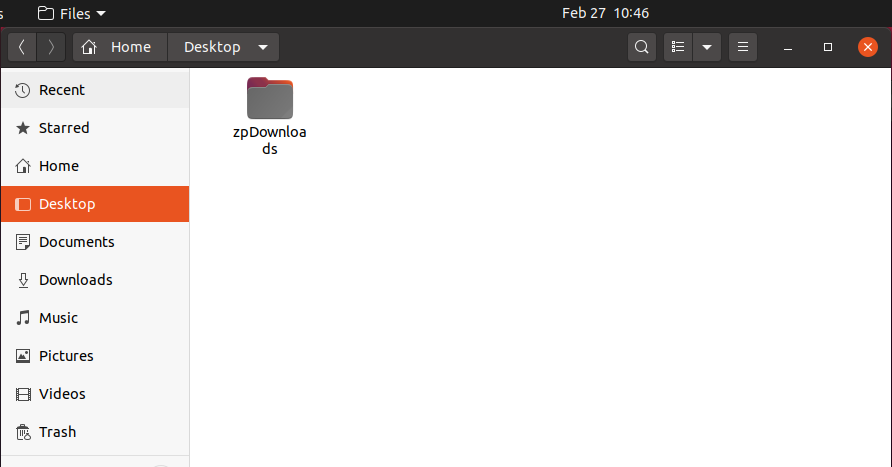Go forward with the right arrow

(51, 47)
